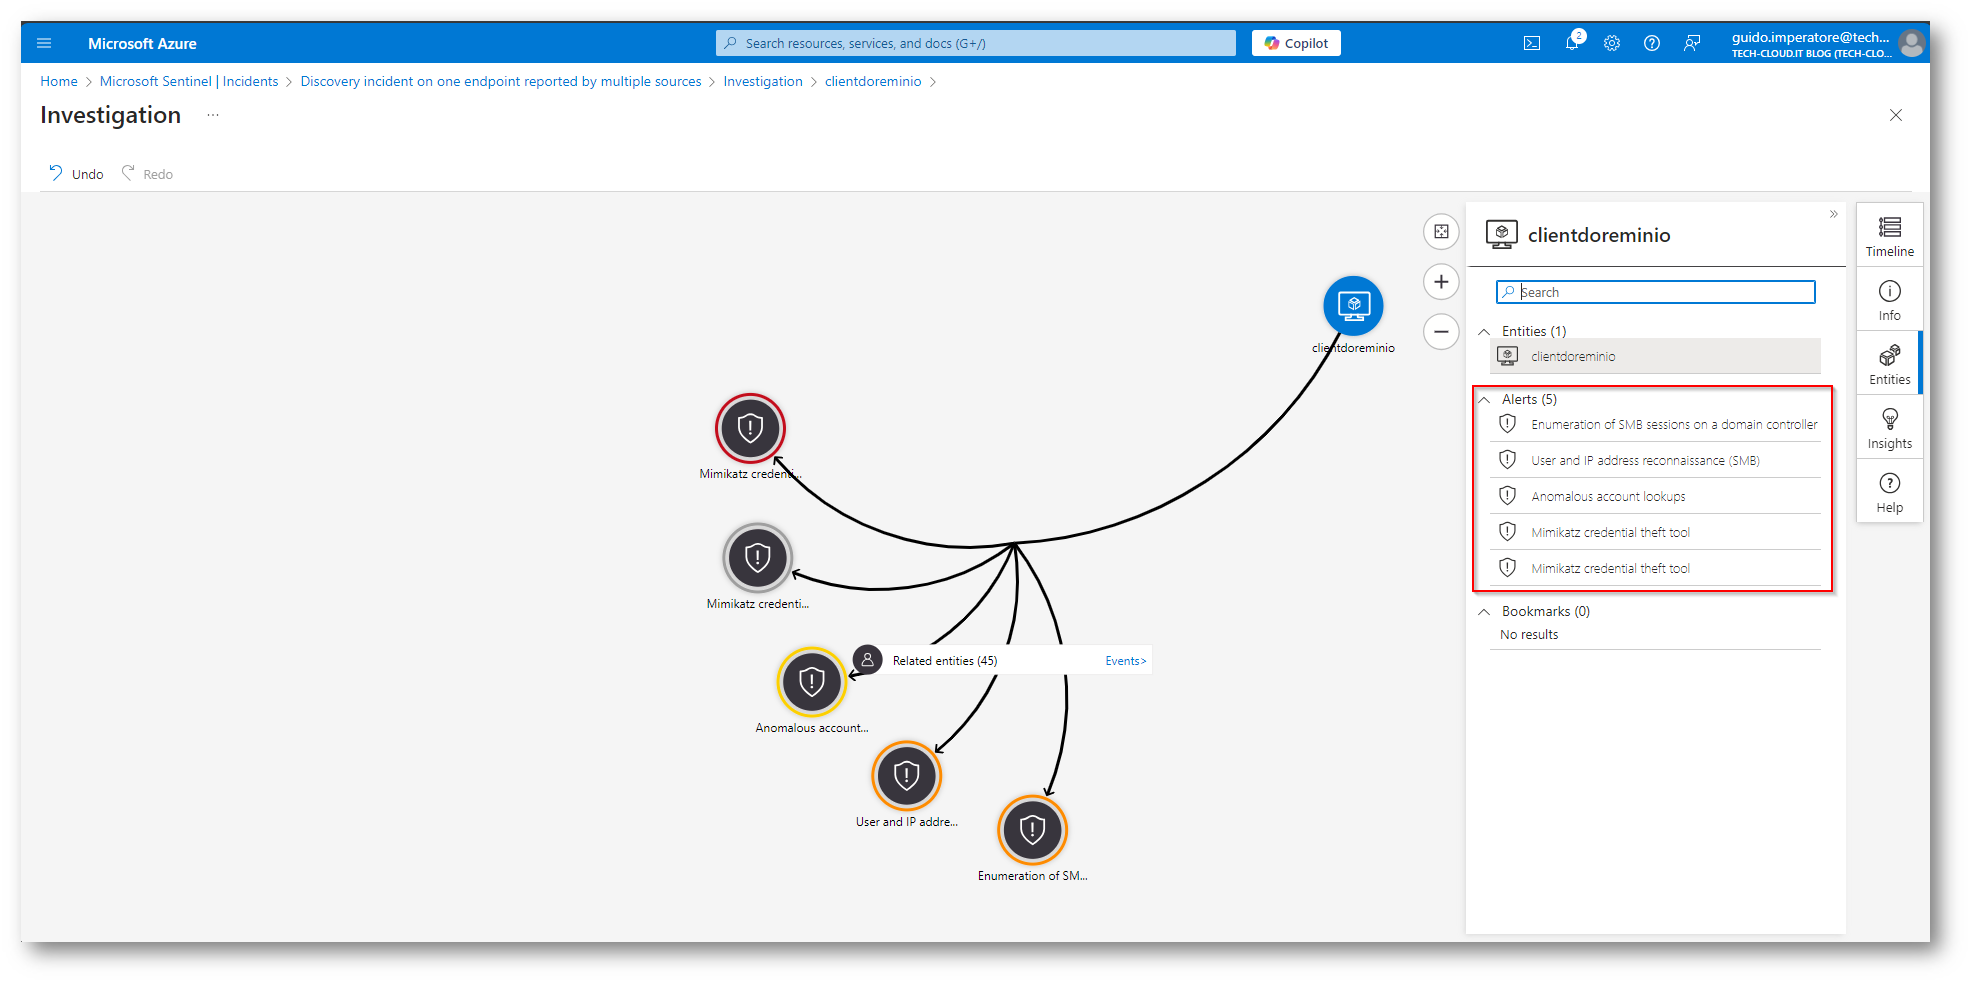The width and height of the screenshot is (1972, 984).
Task: Click the Related entities (45) label
Action: coord(945,660)
